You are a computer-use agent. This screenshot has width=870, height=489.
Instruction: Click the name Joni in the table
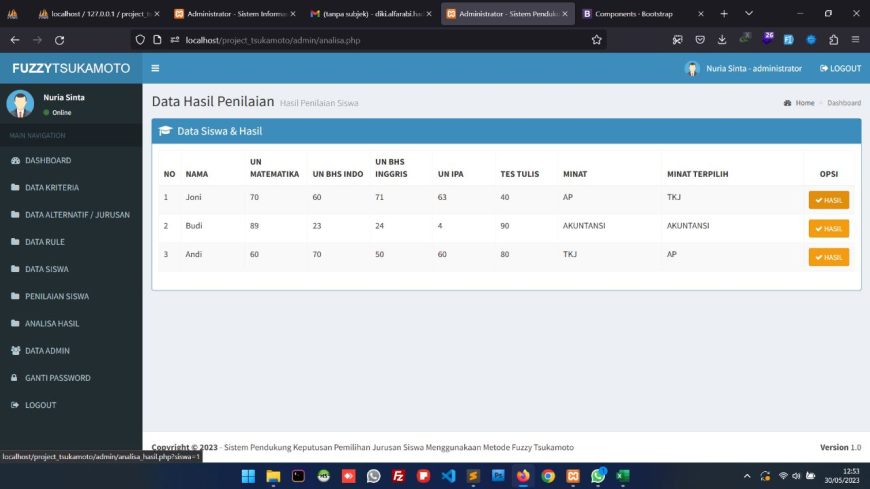point(193,197)
